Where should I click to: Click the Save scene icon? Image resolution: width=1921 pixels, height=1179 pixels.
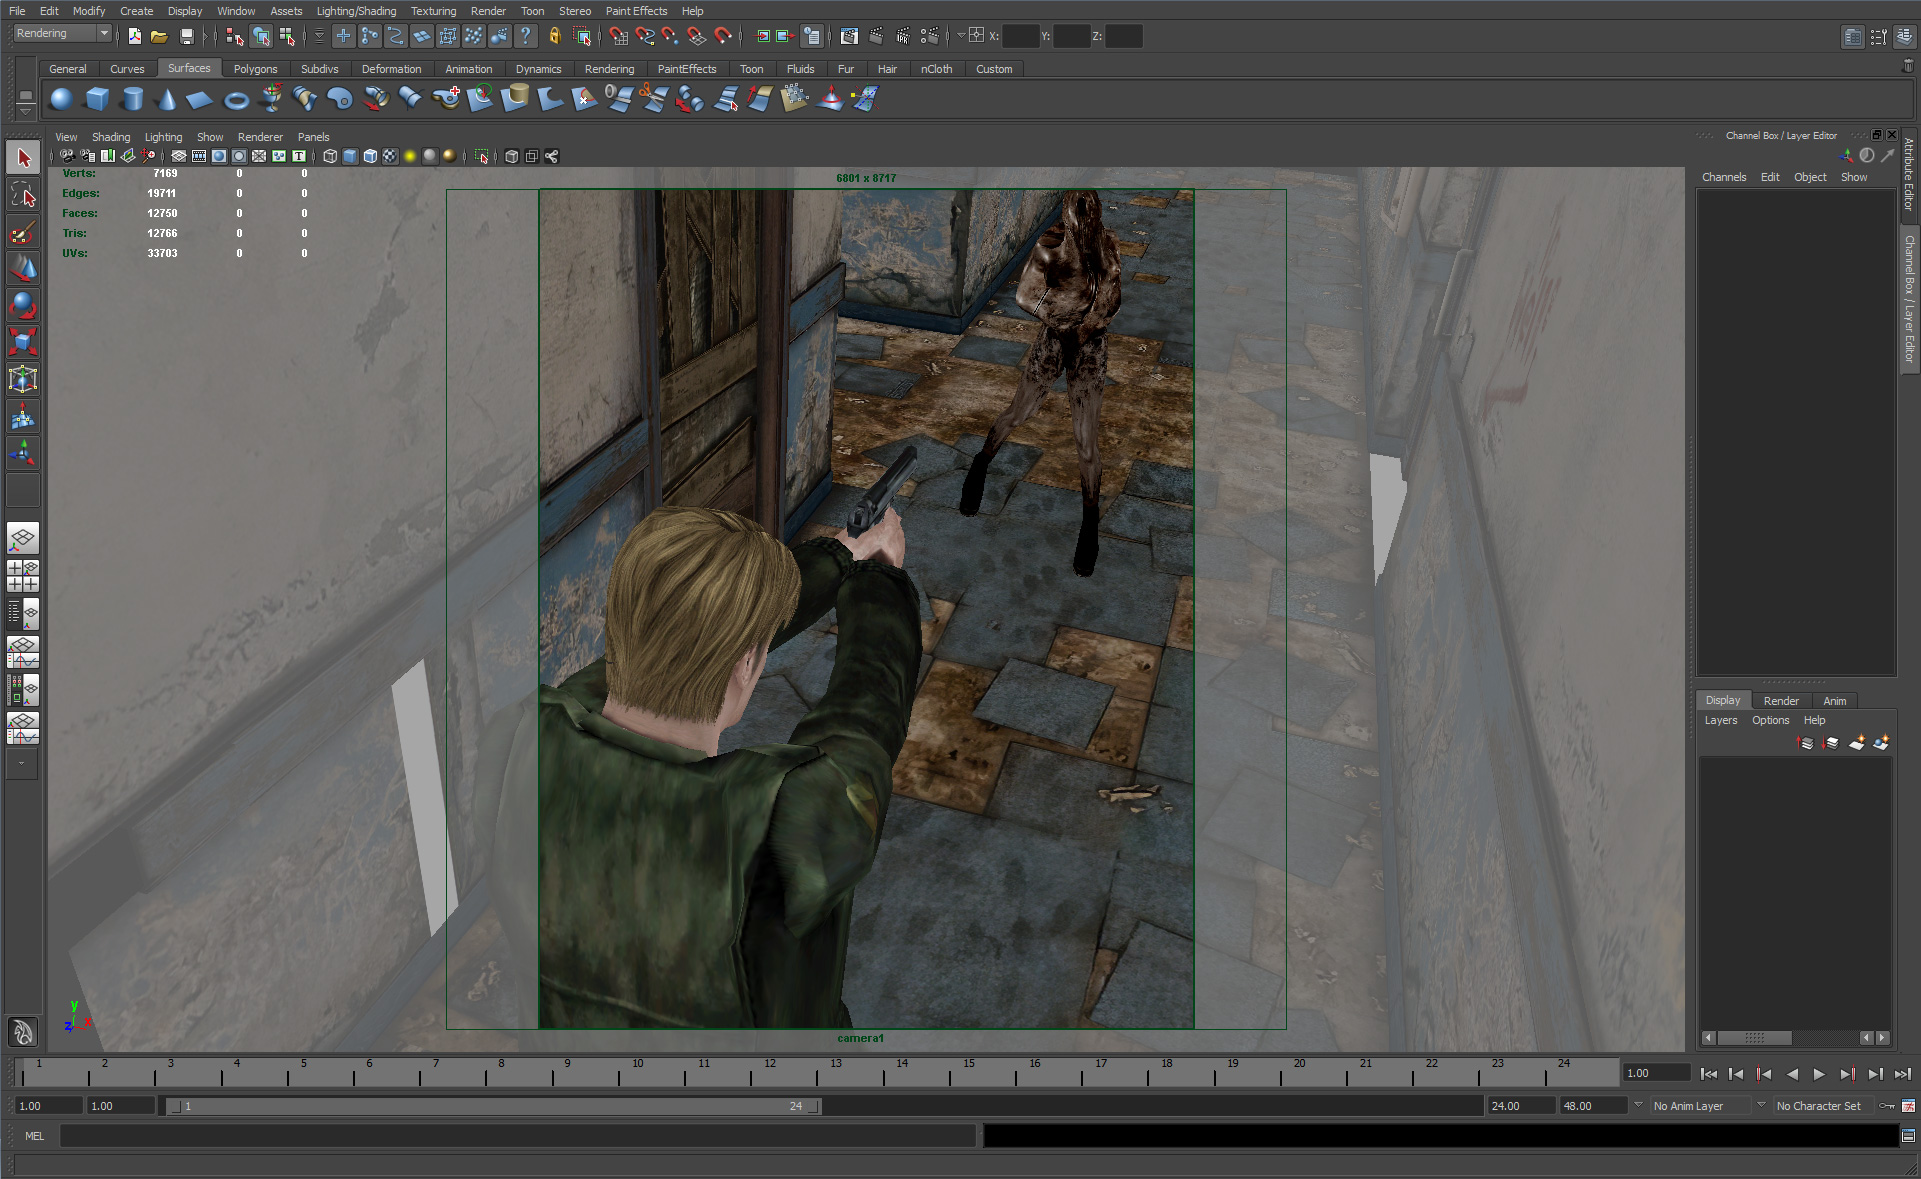(186, 37)
